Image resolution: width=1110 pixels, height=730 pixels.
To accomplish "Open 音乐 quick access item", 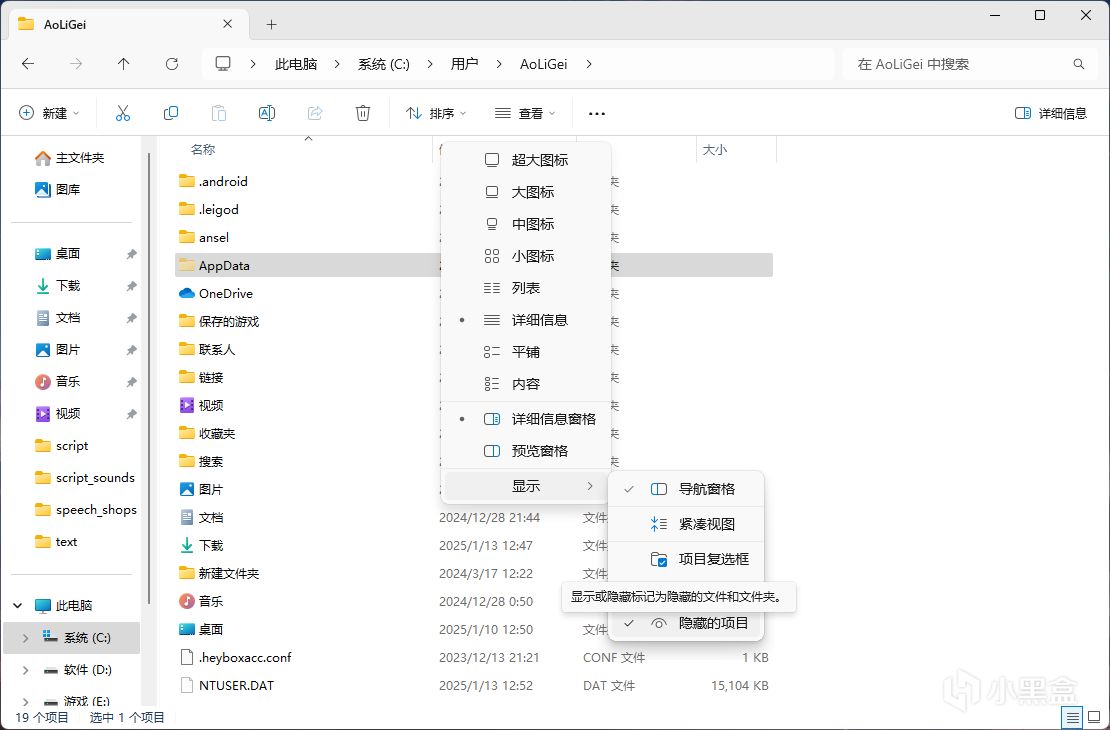I will click(57, 382).
